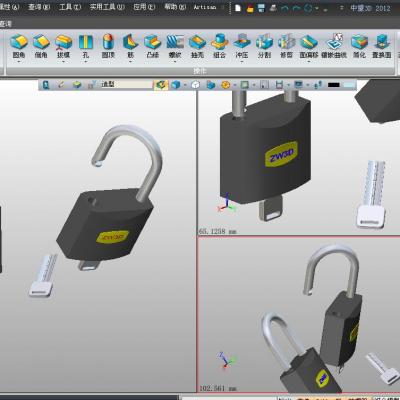Choose the 拔模 draft tool

tap(63, 46)
